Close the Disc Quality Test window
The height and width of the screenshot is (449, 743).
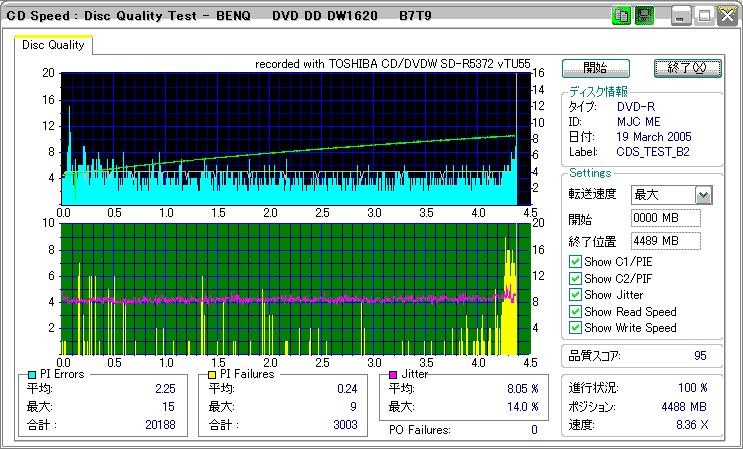[x=726, y=16]
